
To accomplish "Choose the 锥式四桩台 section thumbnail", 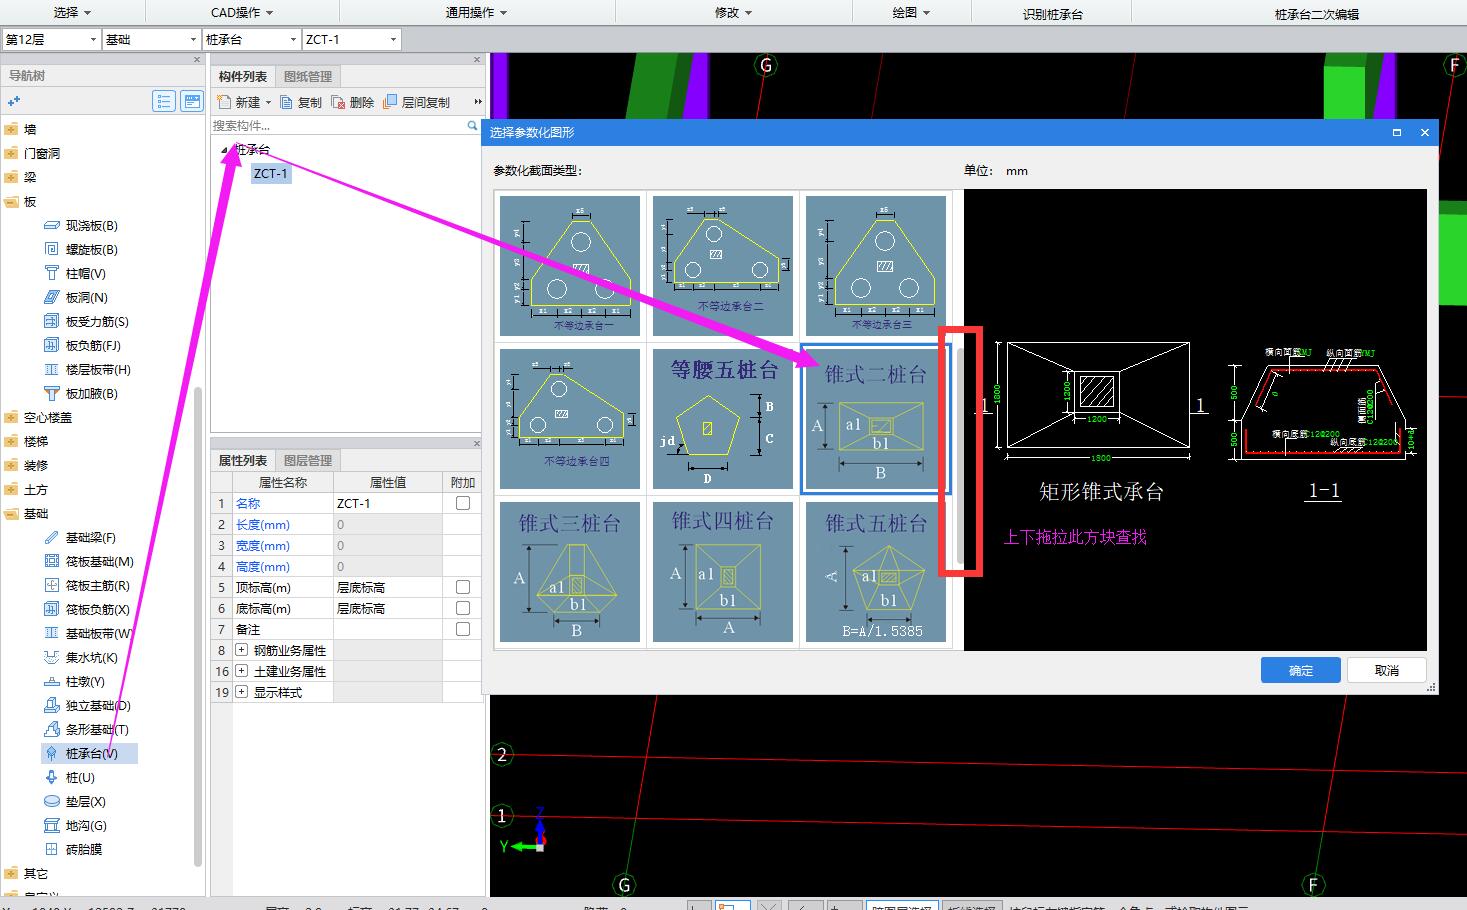I will 723,572.
